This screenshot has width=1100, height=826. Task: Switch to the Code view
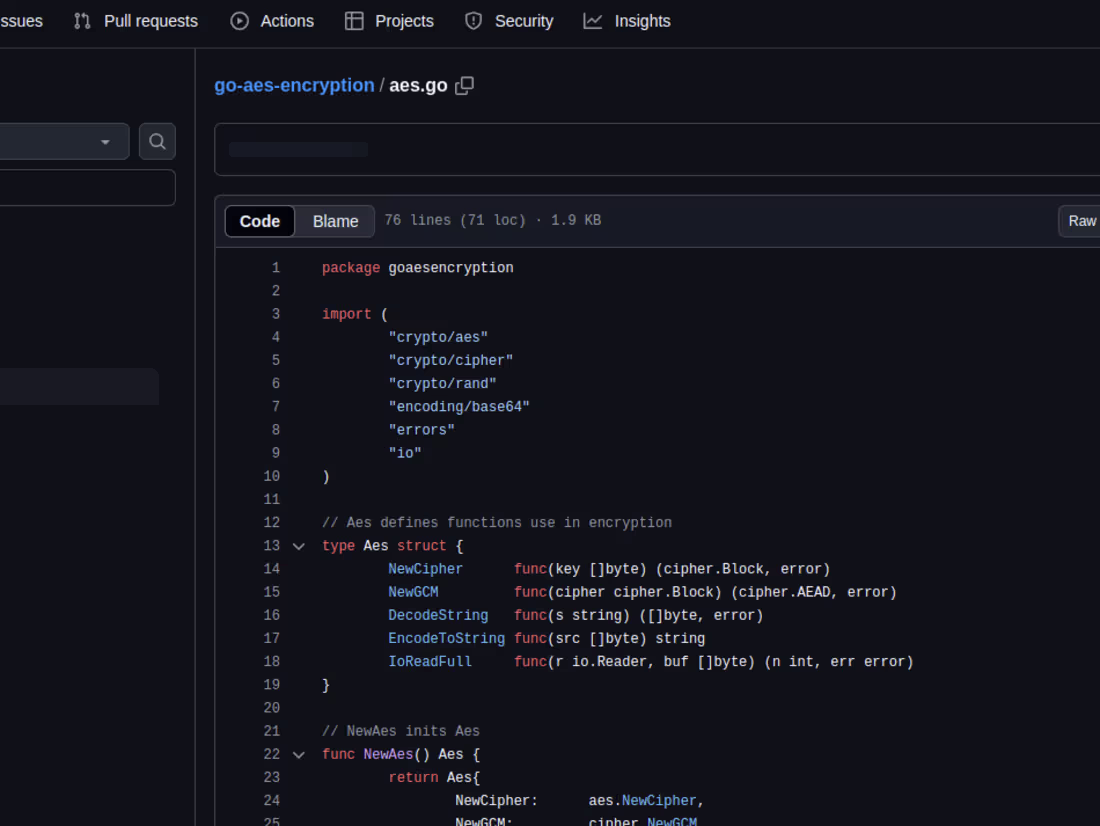pyautogui.click(x=260, y=221)
